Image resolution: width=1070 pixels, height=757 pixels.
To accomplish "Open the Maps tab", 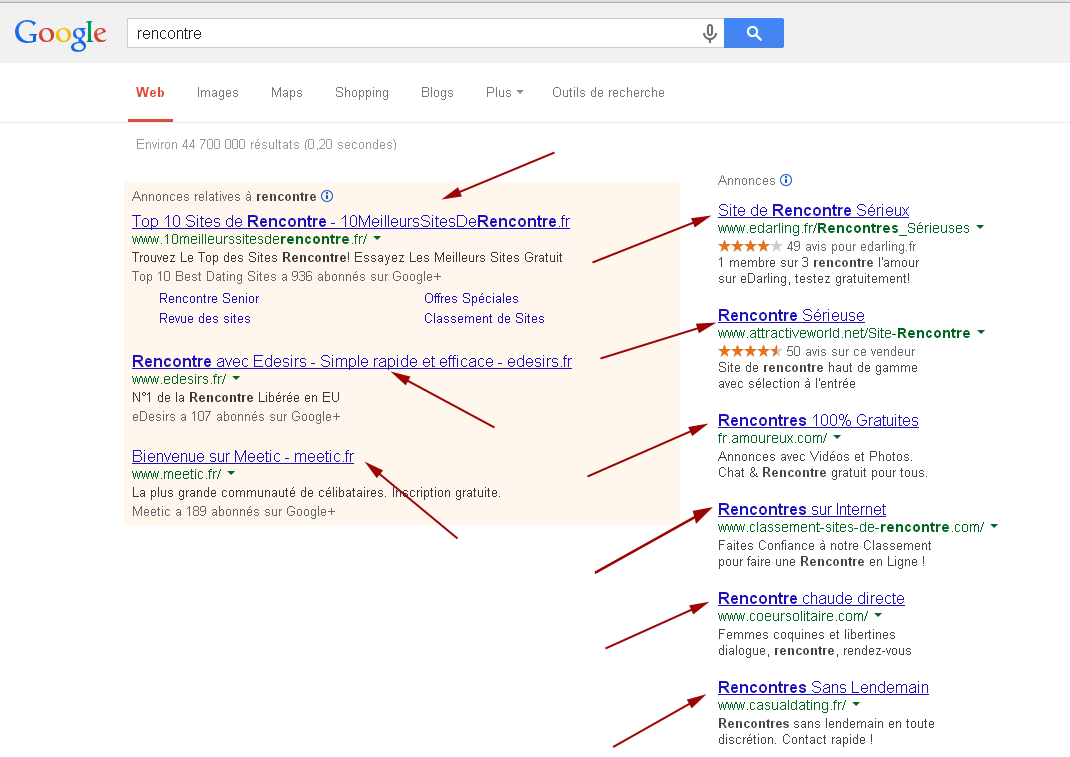I will [x=287, y=92].
